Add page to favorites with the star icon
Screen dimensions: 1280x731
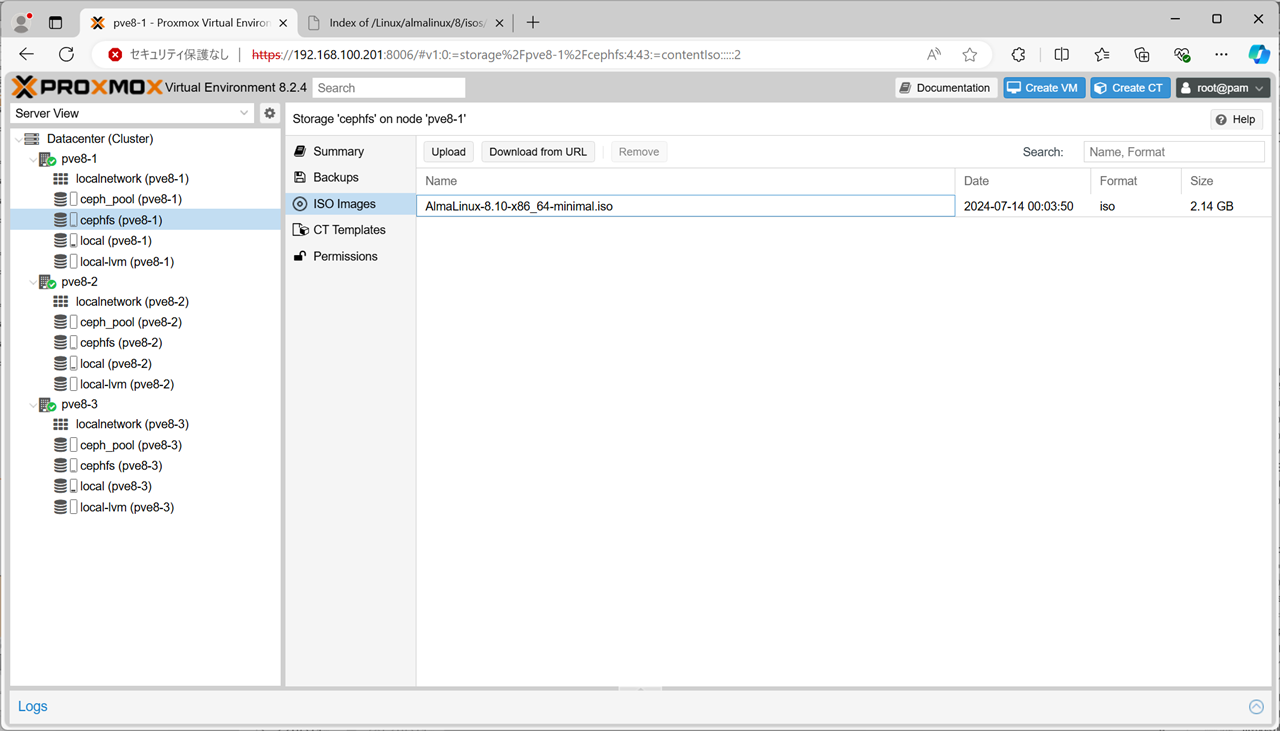(x=969, y=55)
